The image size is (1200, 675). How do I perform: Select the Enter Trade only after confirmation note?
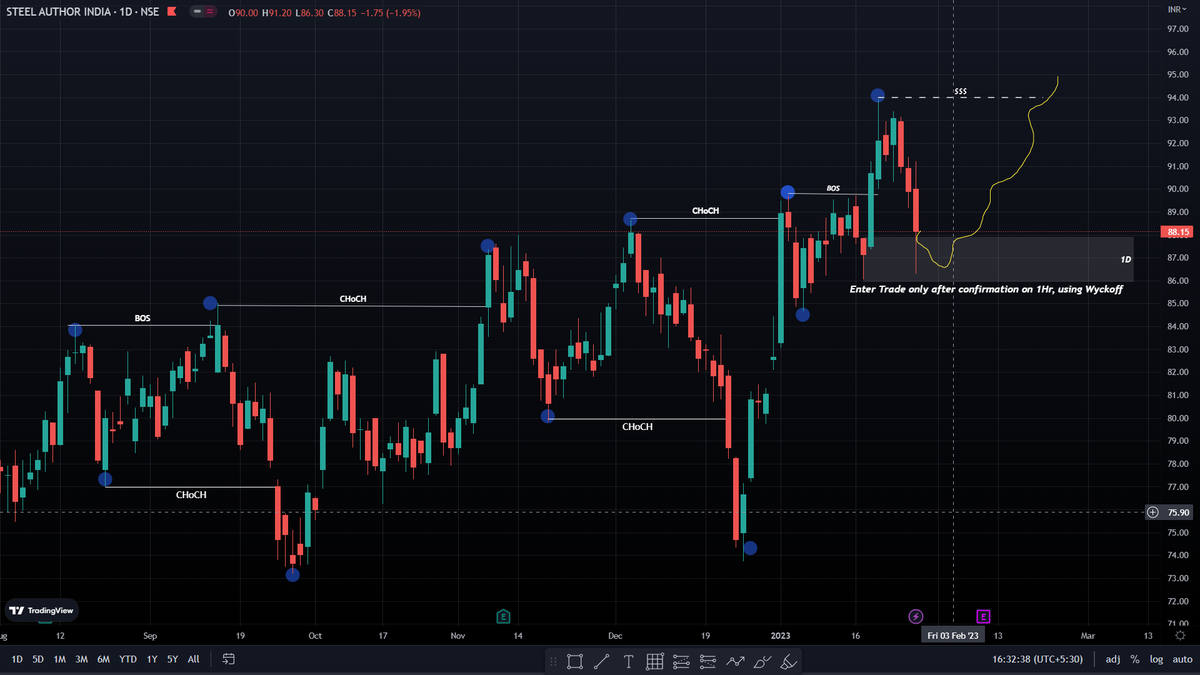[985, 288]
